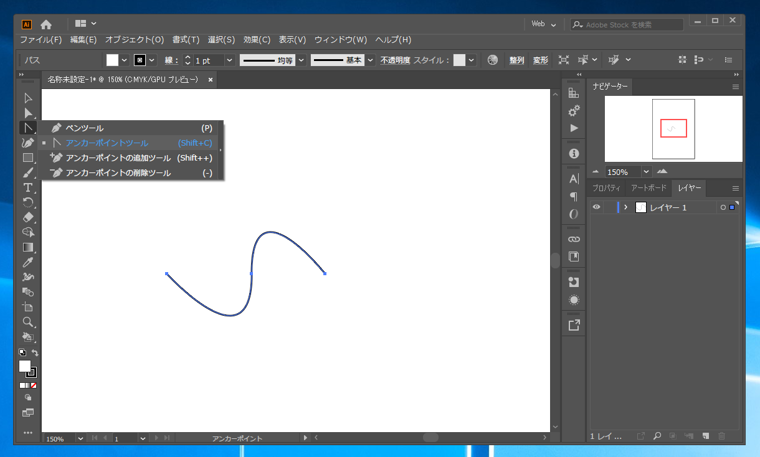Open the stroke weight dropdown

229,60
